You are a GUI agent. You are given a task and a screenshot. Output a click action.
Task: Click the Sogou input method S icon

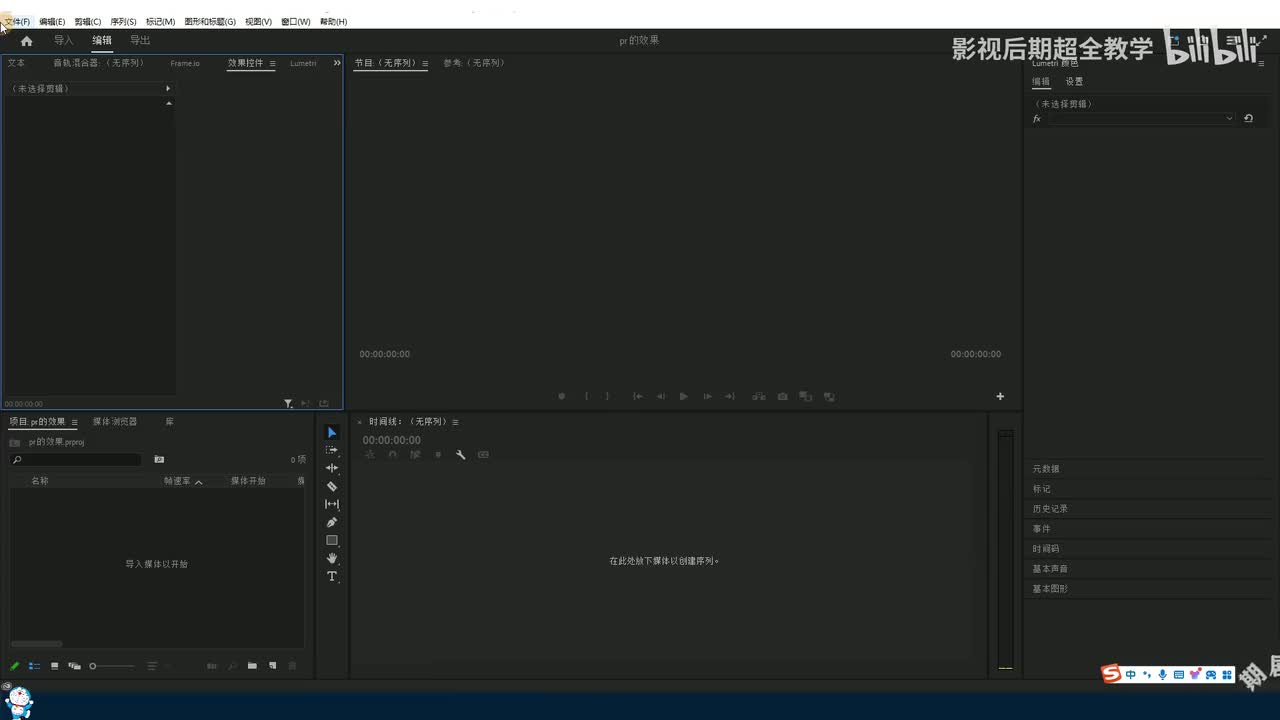tap(1111, 674)
